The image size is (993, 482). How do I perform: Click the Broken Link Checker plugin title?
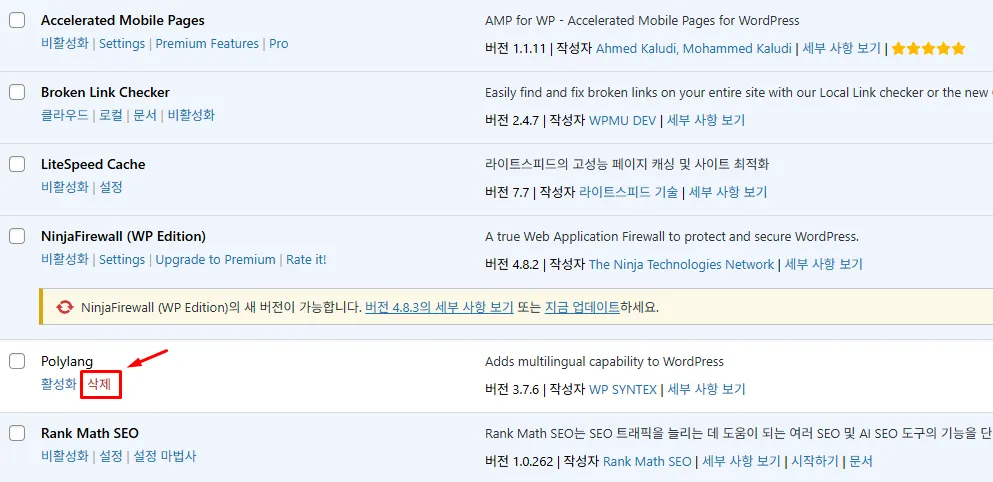[x=106, y=92]
